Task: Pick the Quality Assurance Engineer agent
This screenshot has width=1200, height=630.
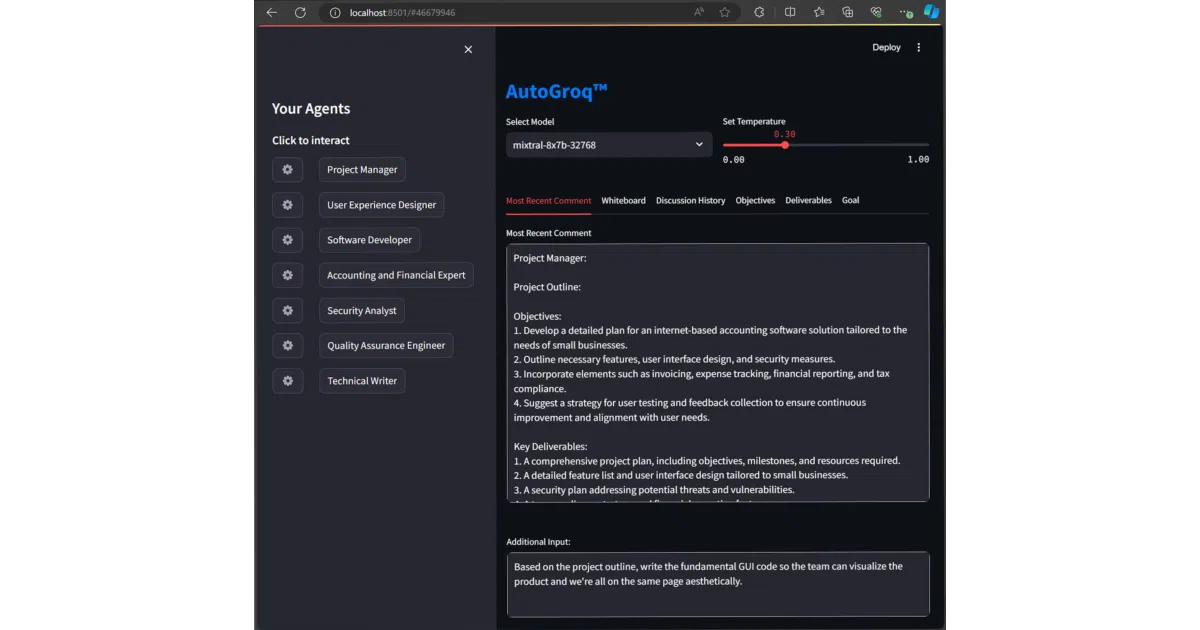Action: point(386,346)
